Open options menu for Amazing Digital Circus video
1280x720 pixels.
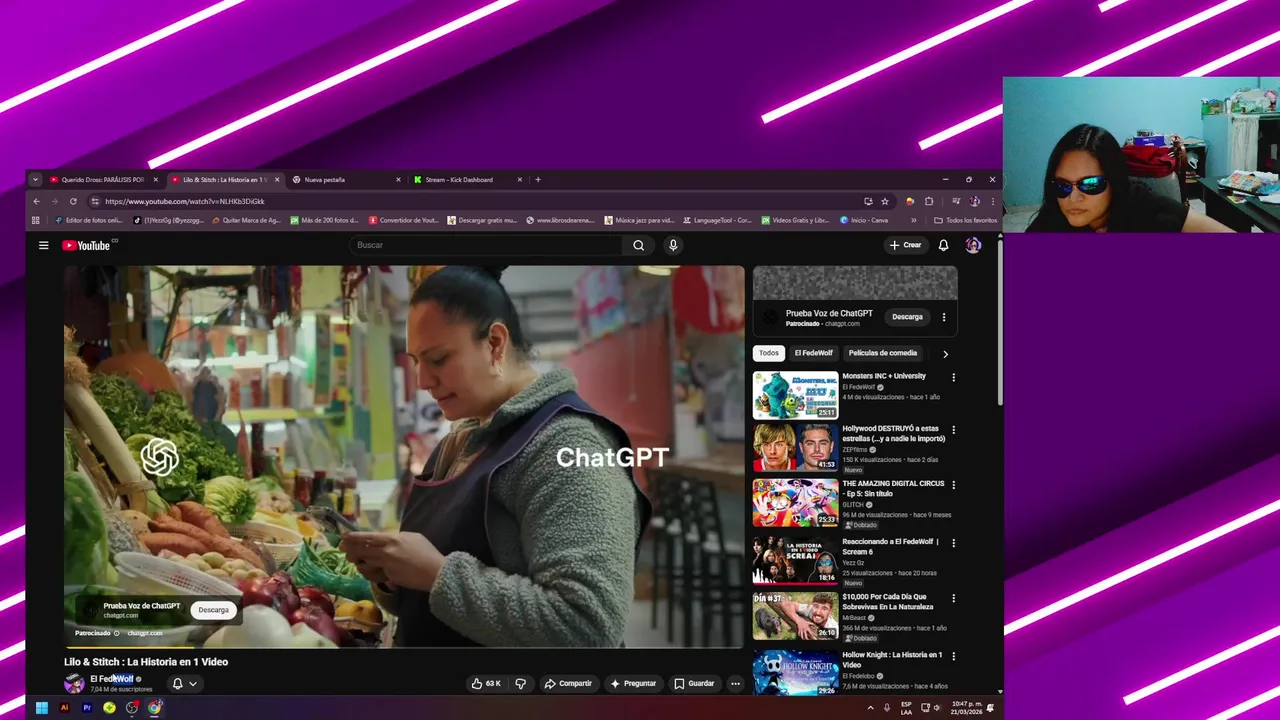[953, 485]
